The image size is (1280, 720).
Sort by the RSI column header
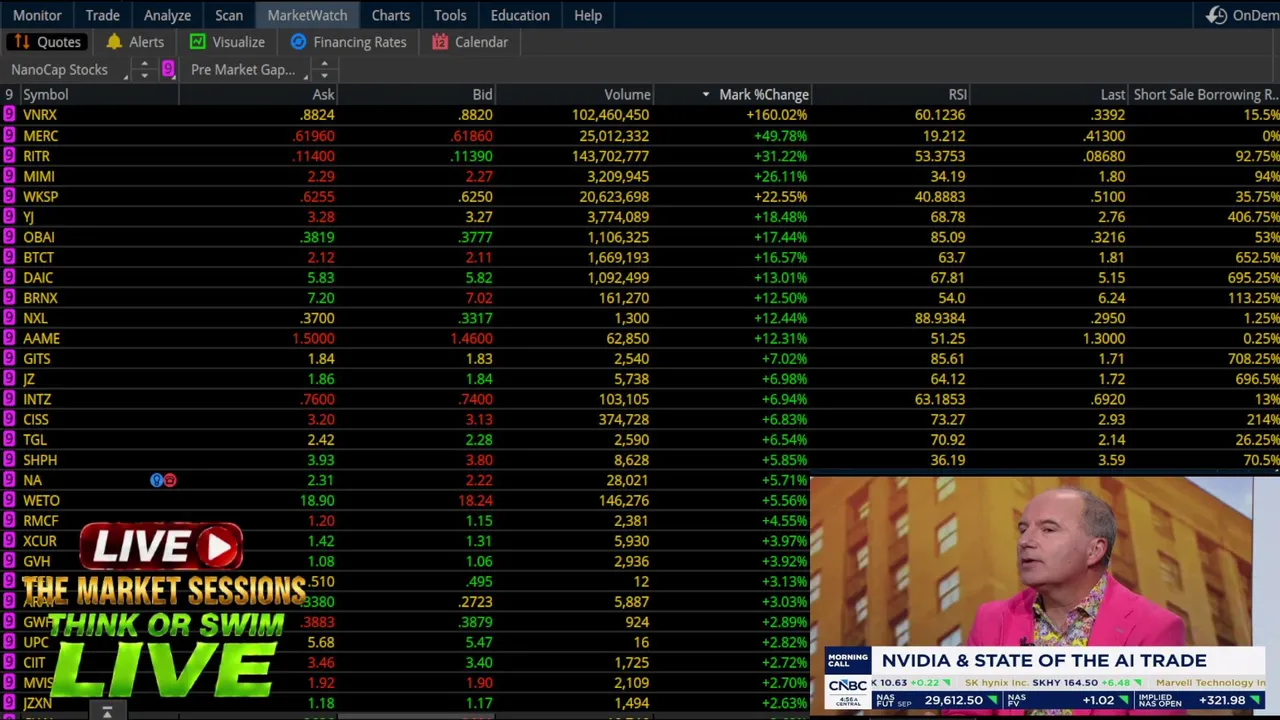890,94
